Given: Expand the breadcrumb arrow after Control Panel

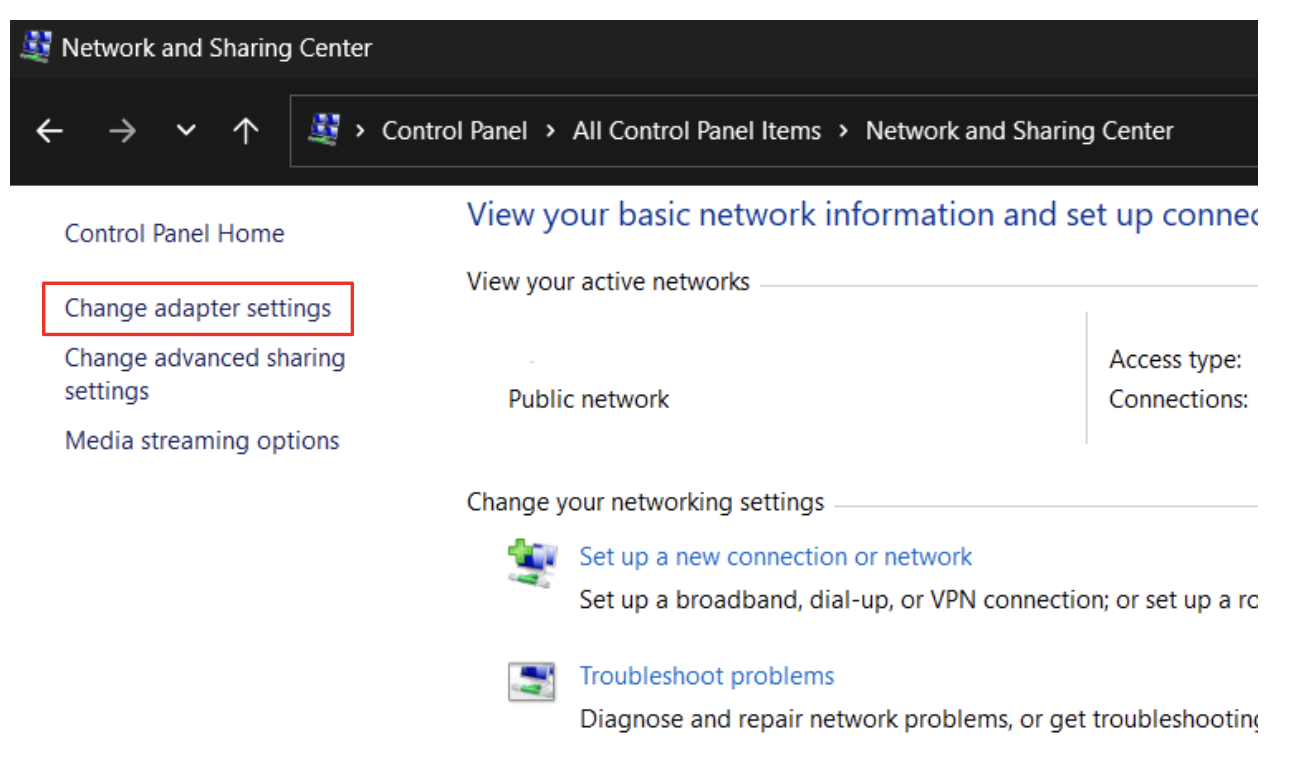Looking at the screenshot, I should point(550,130).
